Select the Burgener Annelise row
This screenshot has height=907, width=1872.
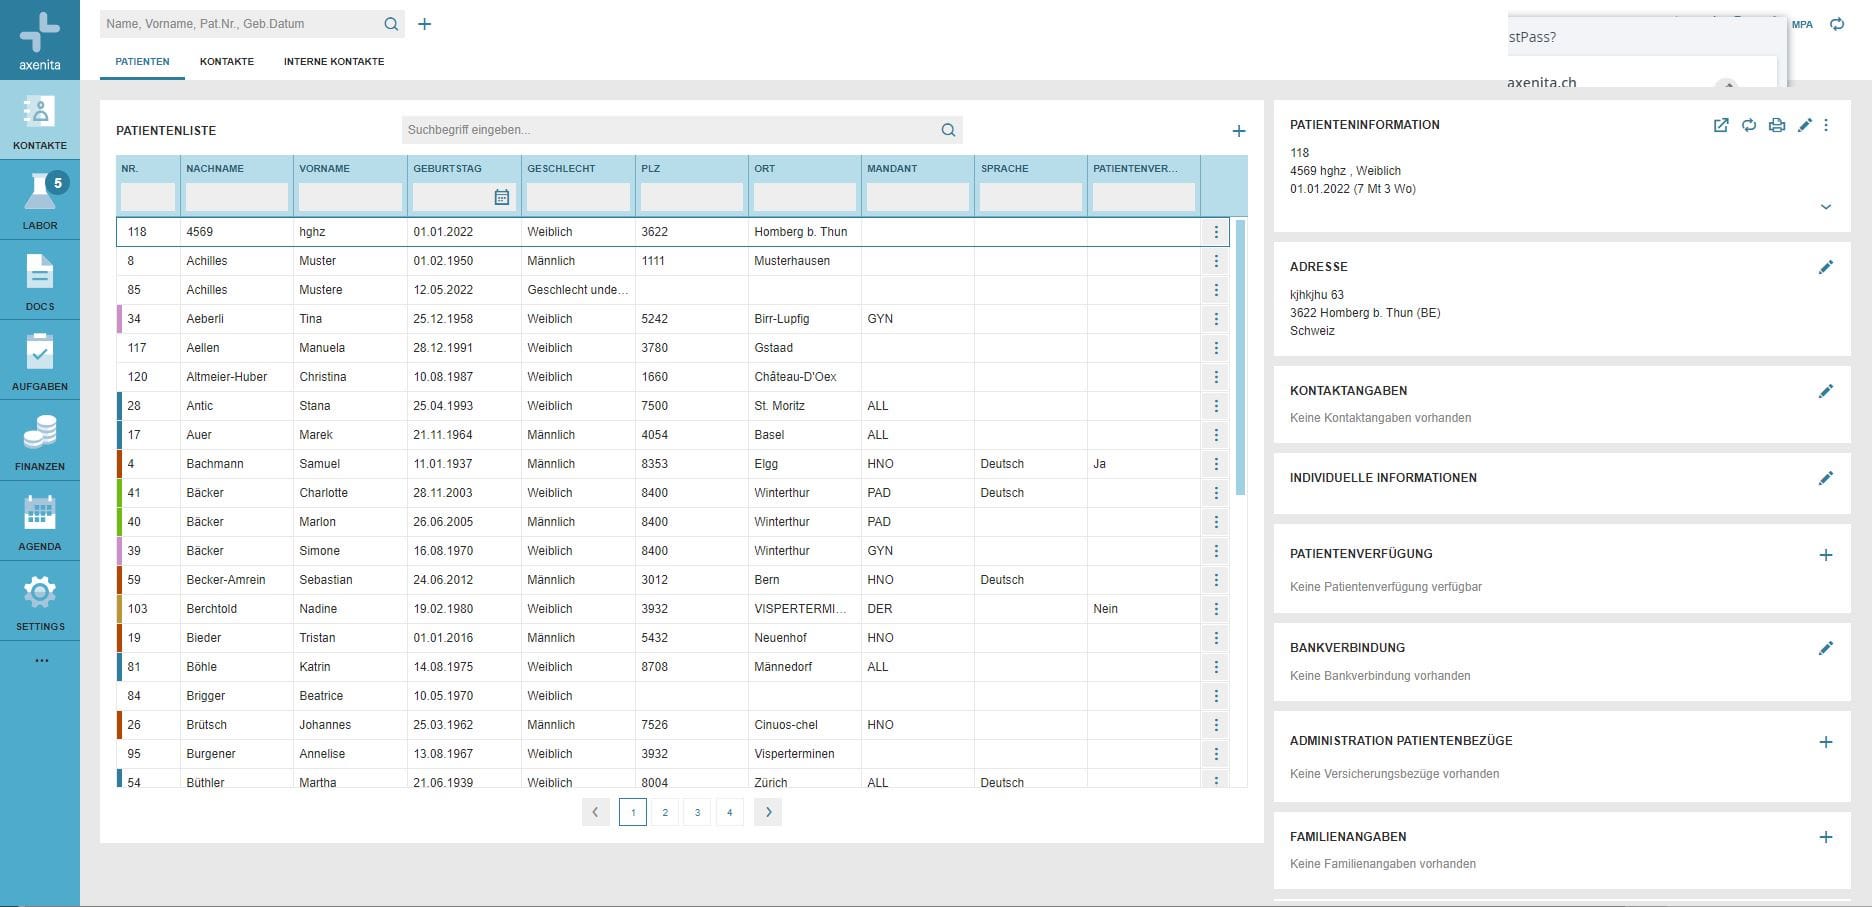673,754
